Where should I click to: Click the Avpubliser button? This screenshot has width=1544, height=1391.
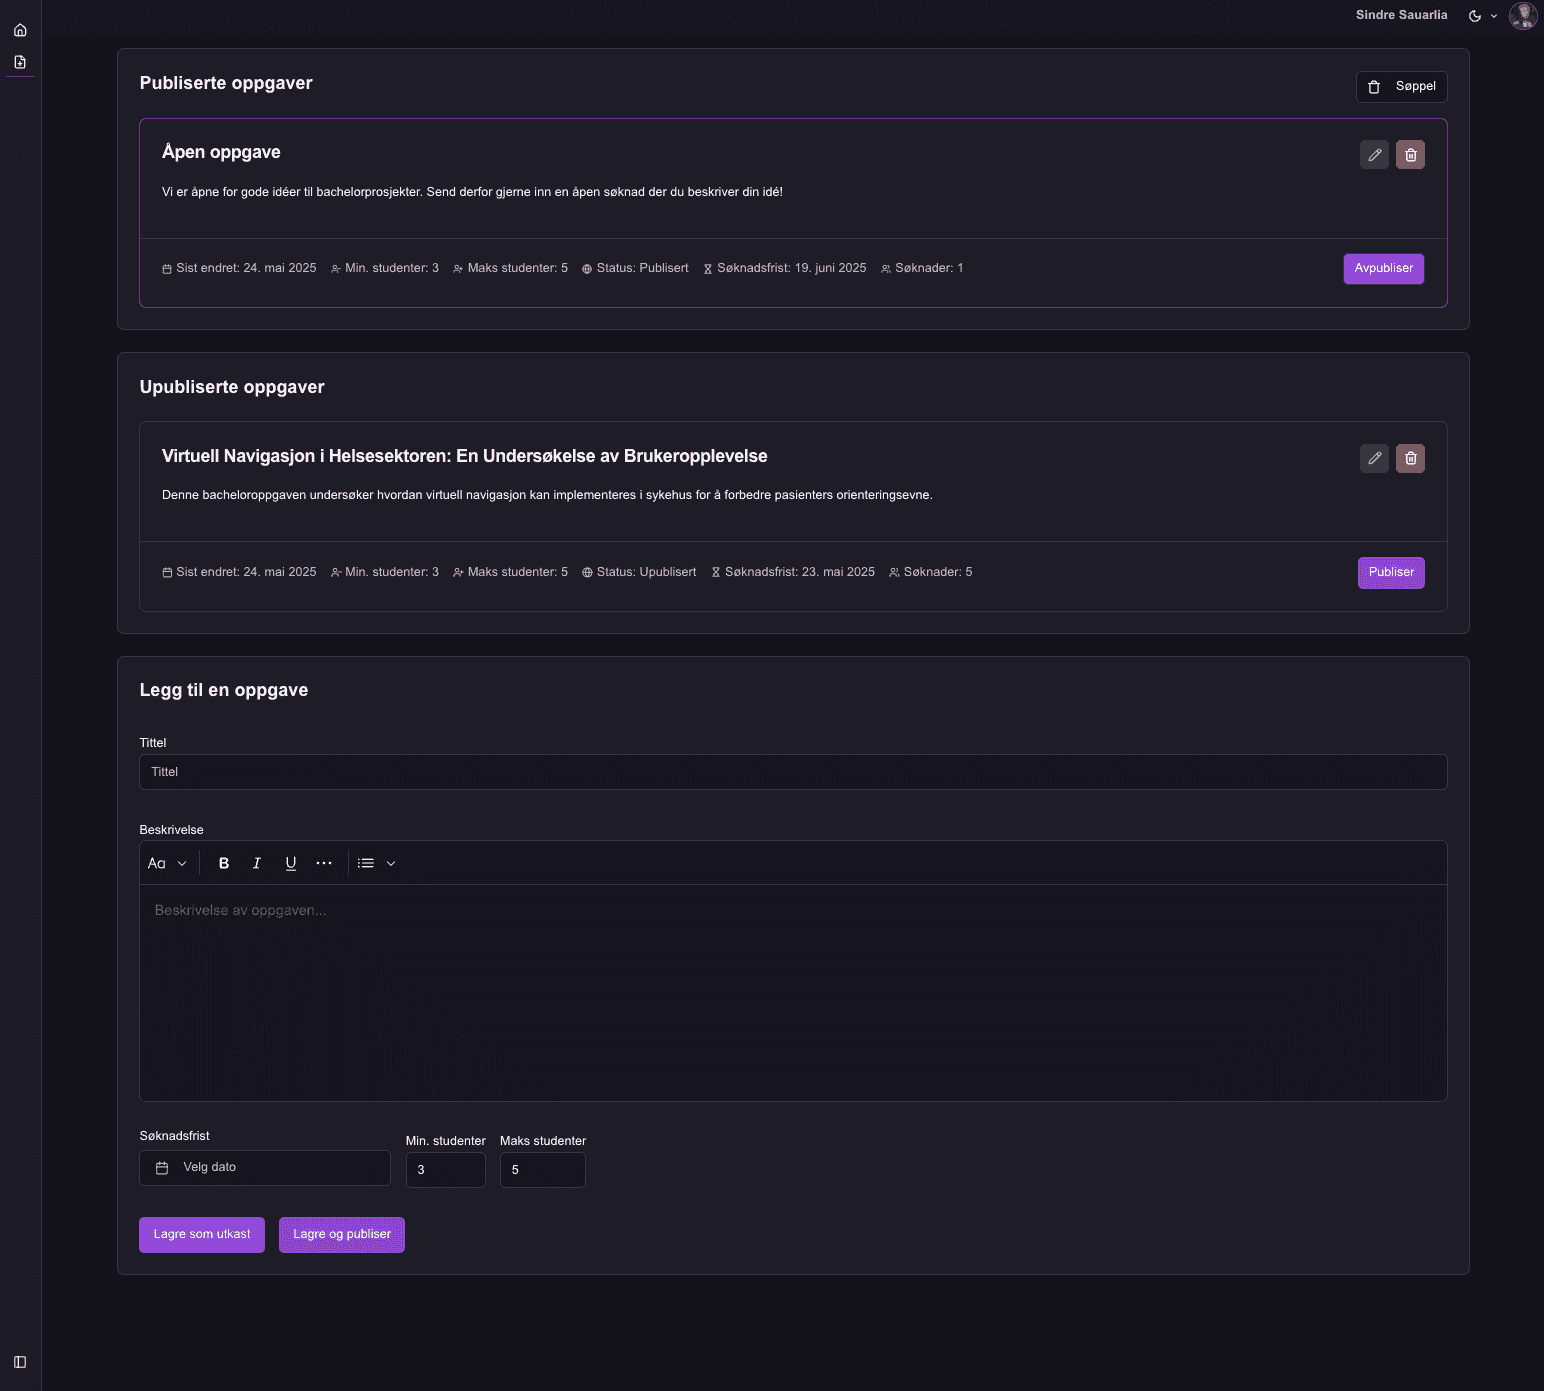[1383, 268]
